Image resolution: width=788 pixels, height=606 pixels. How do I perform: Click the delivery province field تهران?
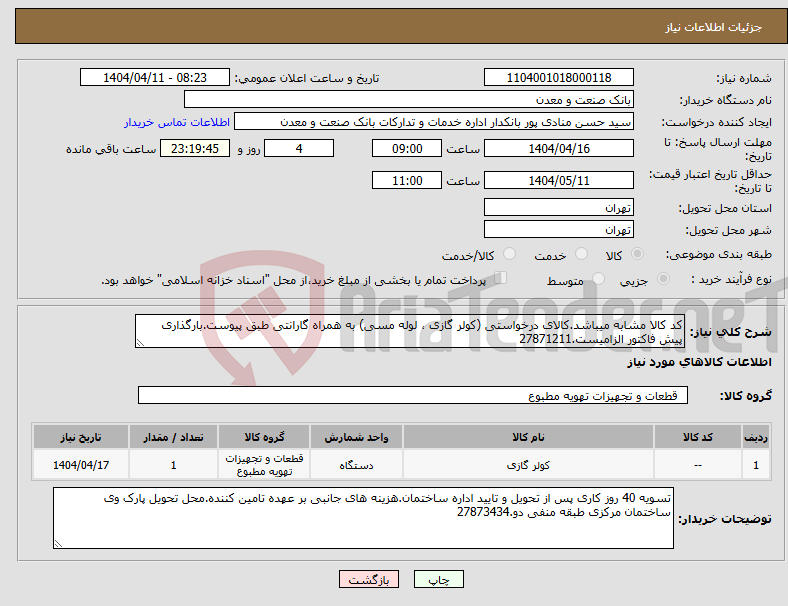559,208
